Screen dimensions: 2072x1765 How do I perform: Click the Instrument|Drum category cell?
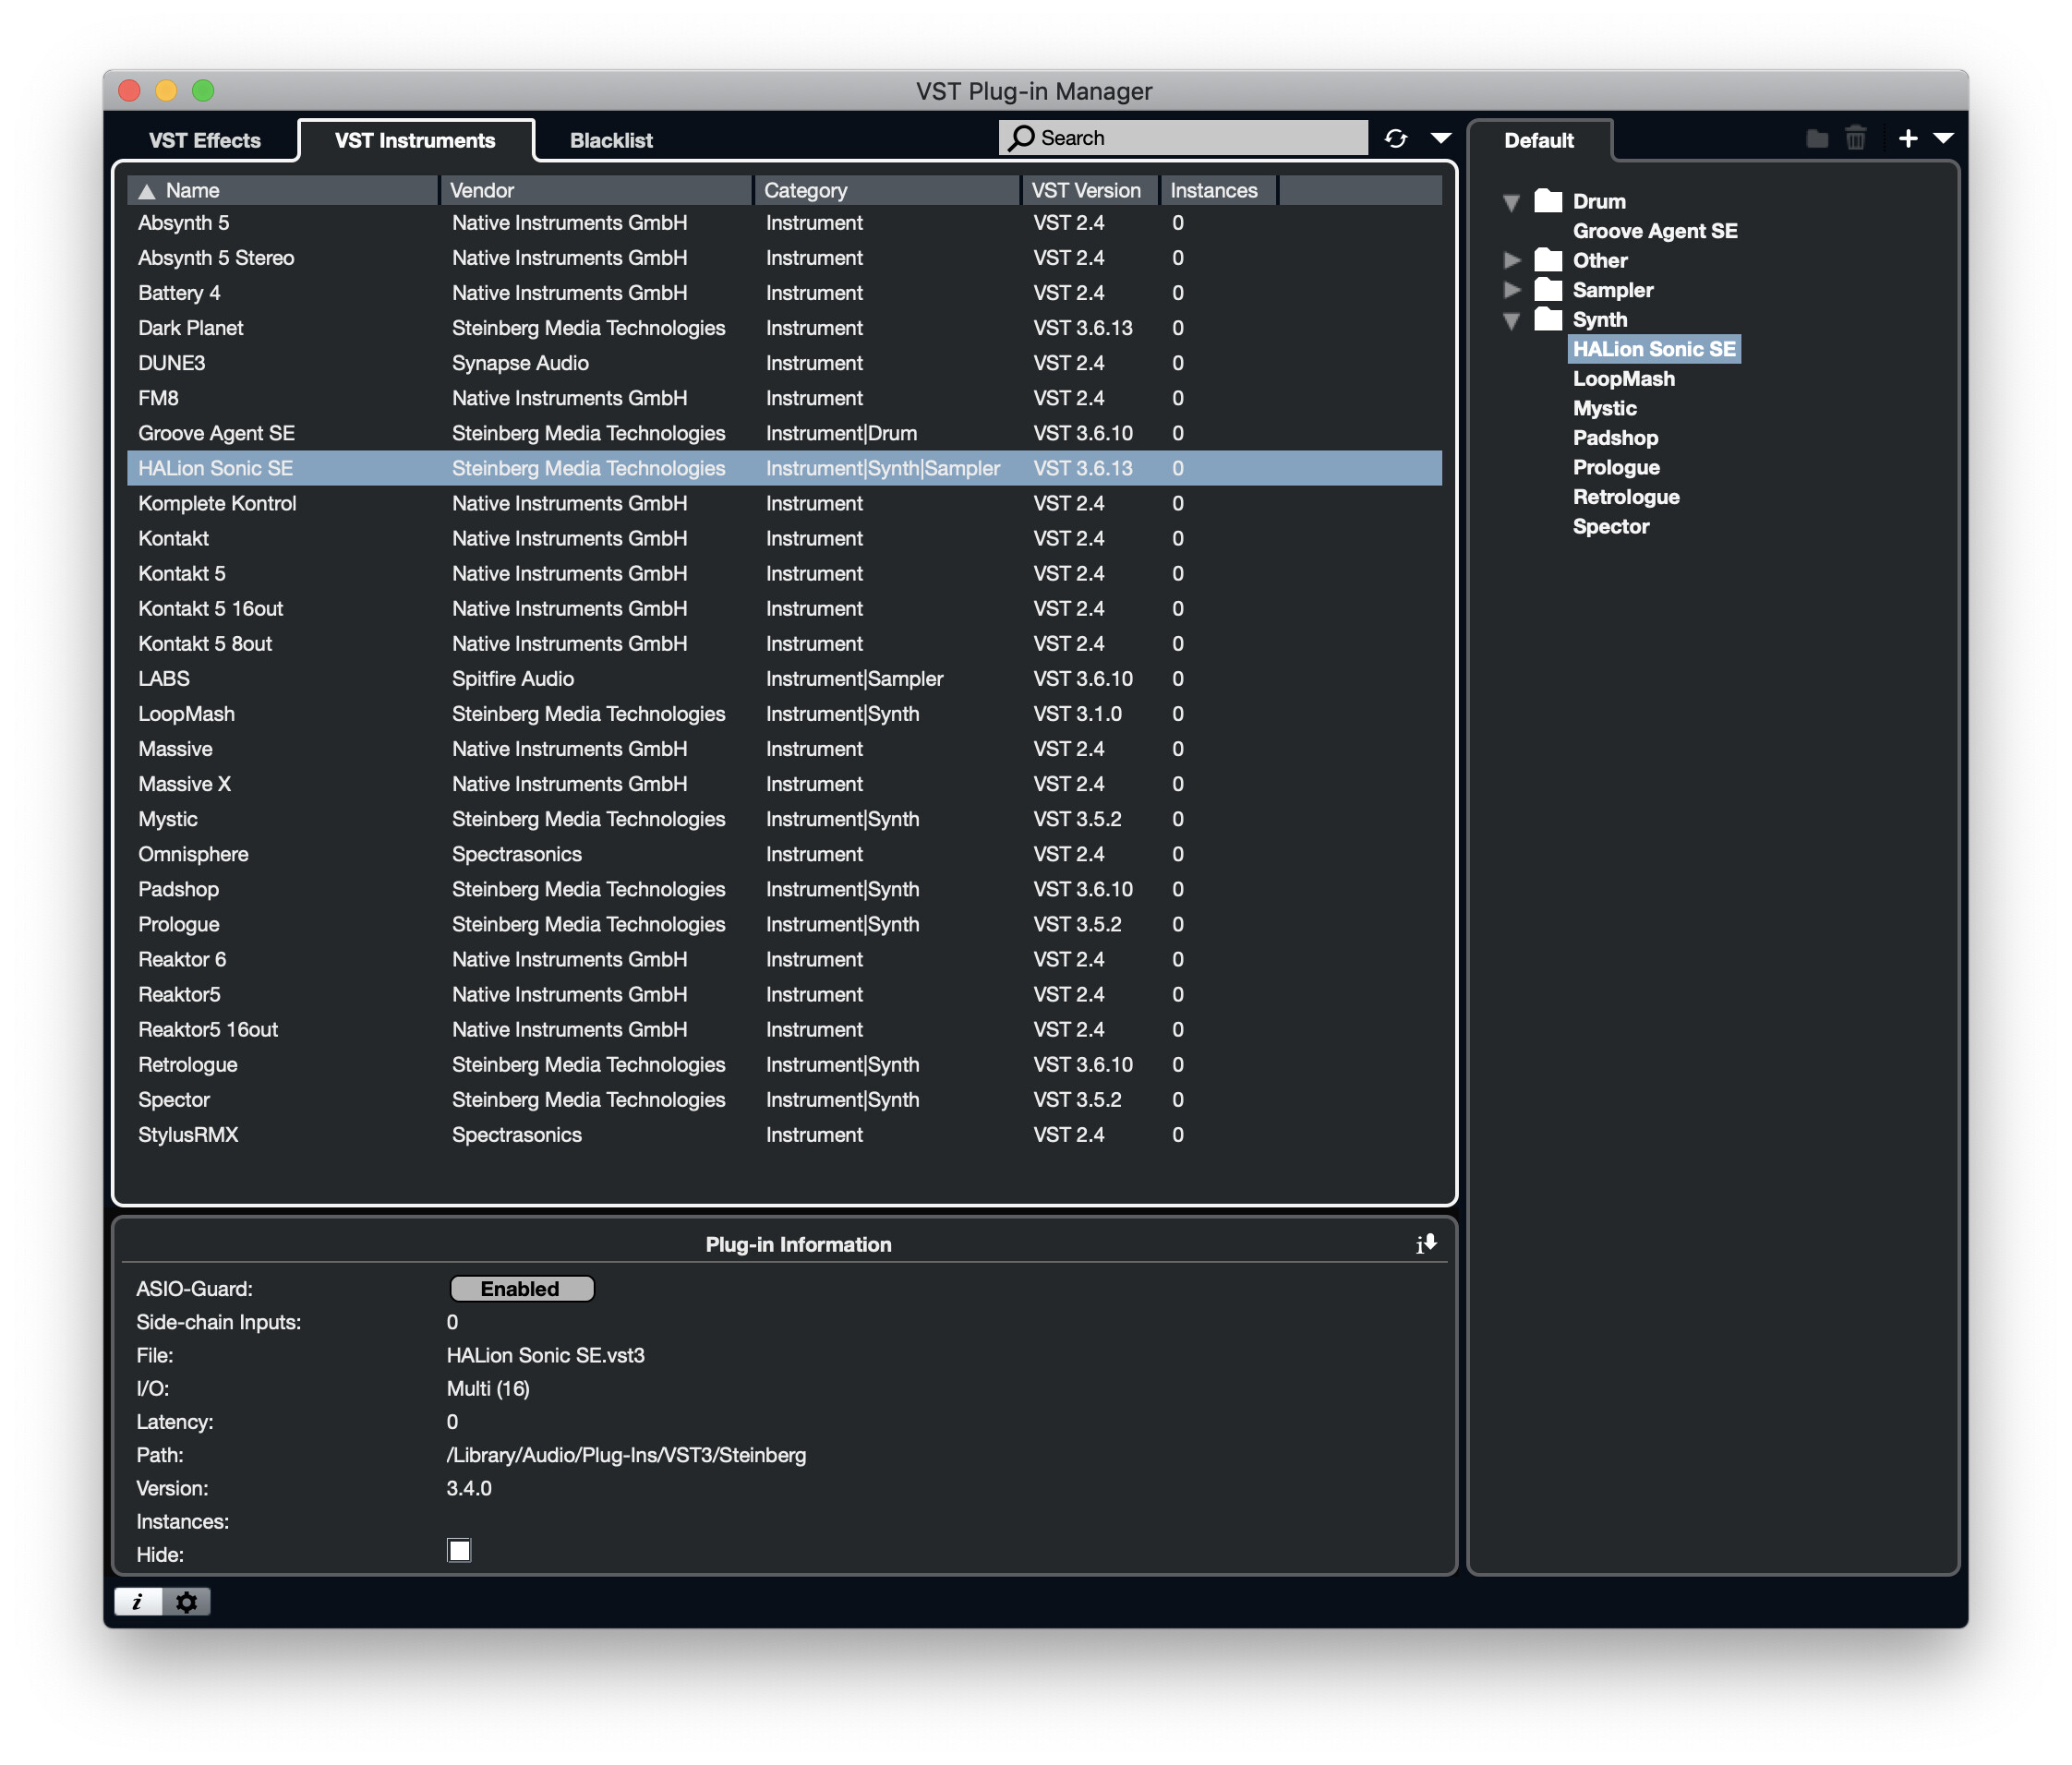point(841,433)
